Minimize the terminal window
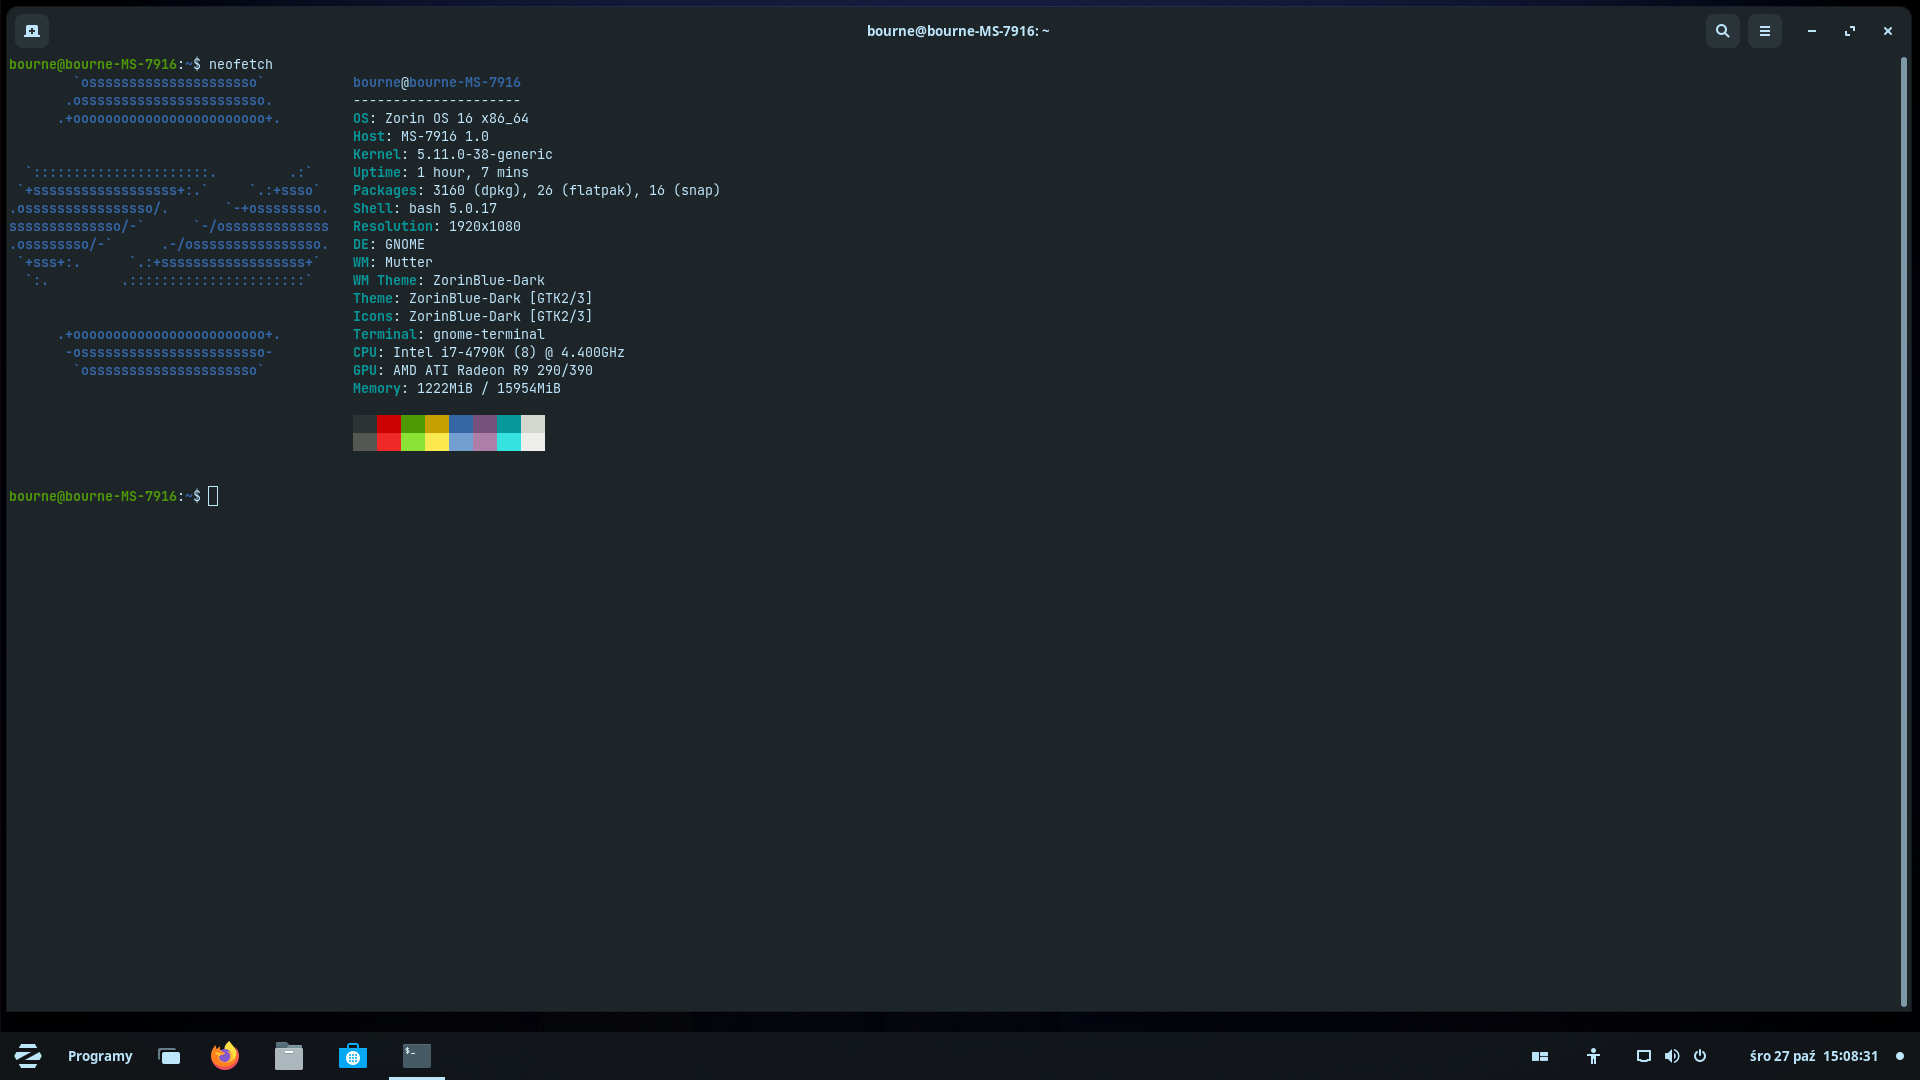Viewport: 1920px width, 1080px height. point(1811,31)
